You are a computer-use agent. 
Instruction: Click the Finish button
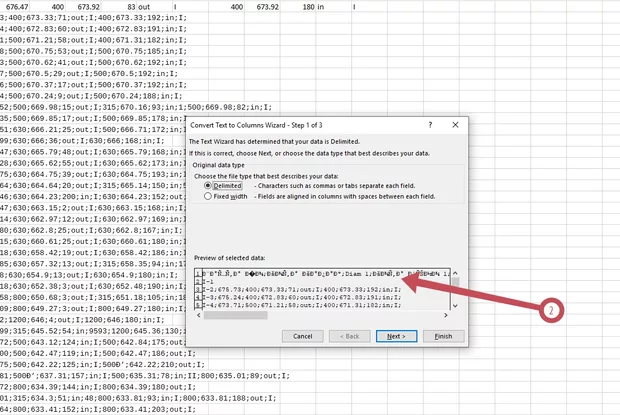[x=443, y=336]
